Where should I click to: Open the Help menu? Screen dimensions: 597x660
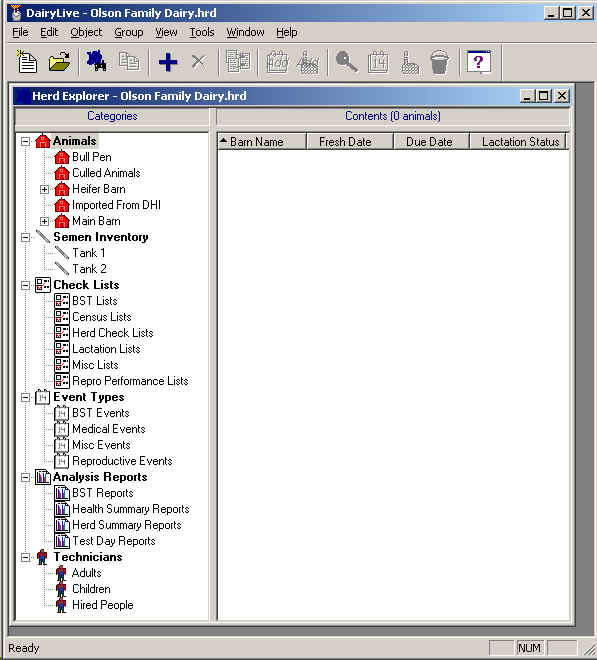click(287, 32)
